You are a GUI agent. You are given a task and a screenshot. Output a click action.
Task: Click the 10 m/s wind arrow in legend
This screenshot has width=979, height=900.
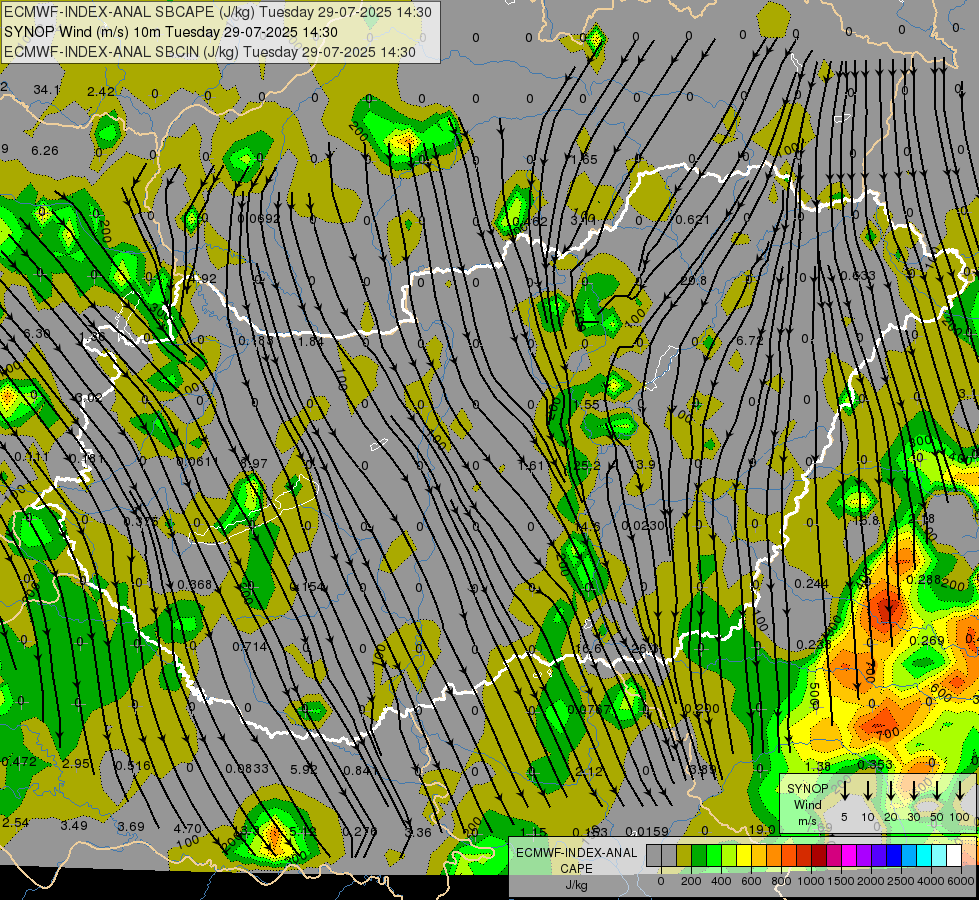868,790
